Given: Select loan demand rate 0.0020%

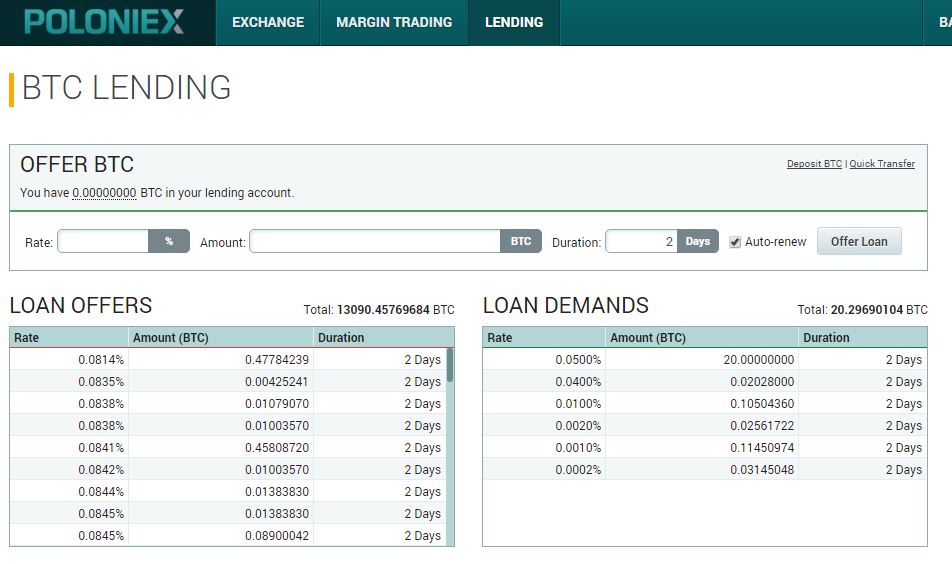Looking at the screenshot, I should (578, 426).
